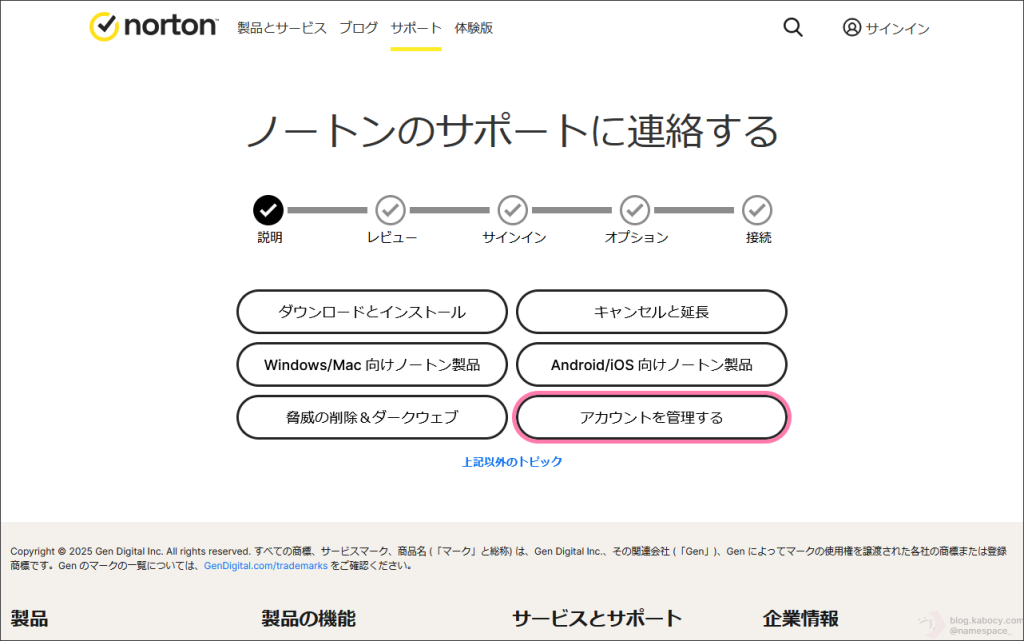This screenshot has width=1024, height=641.
Task: Click the Norton logo
Action: (x=153, y=27)
